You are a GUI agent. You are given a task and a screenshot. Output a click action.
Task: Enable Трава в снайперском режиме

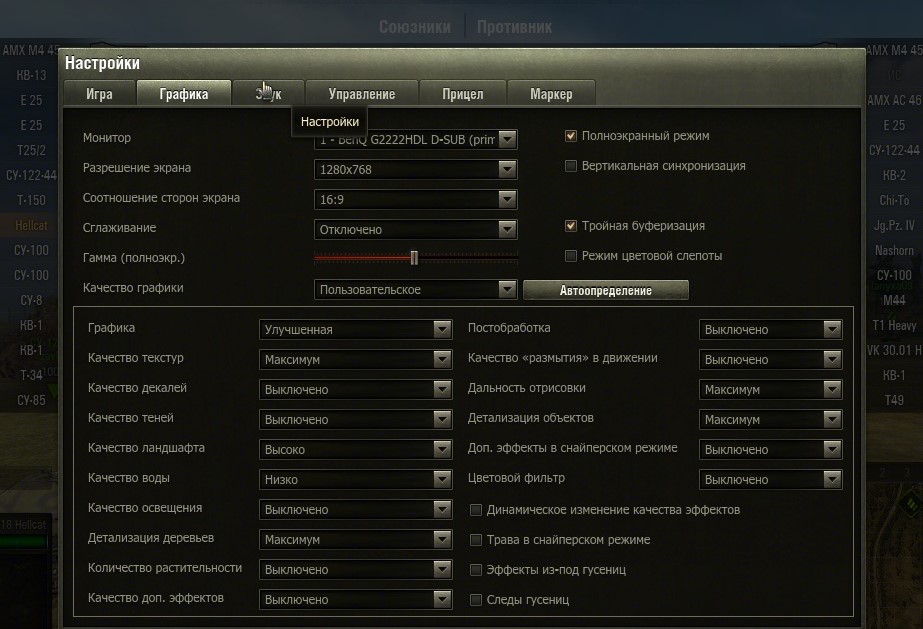pyautogui.click(x=476, y=540)
